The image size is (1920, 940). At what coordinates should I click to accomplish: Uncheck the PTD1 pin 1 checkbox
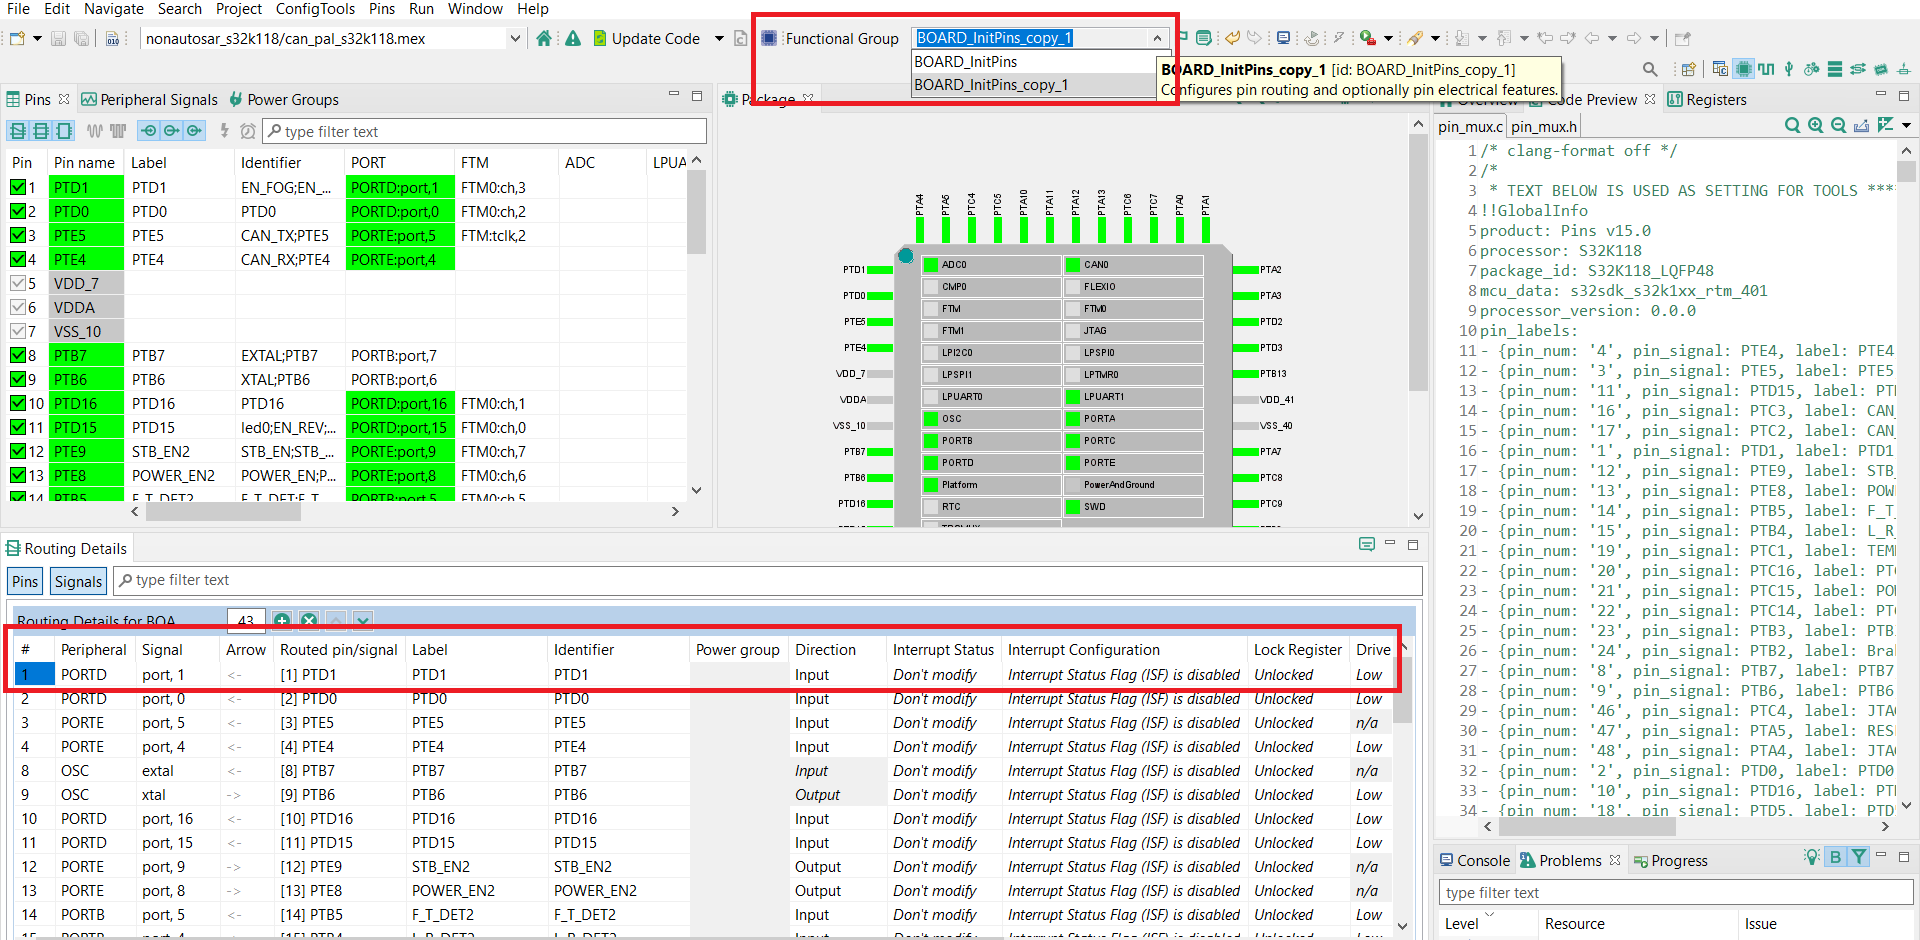coord(18,187)
